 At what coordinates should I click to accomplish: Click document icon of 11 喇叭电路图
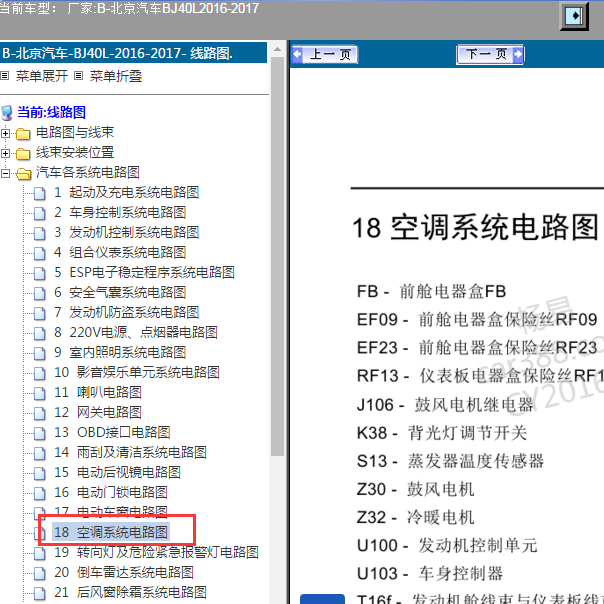[x=39, y=394]
